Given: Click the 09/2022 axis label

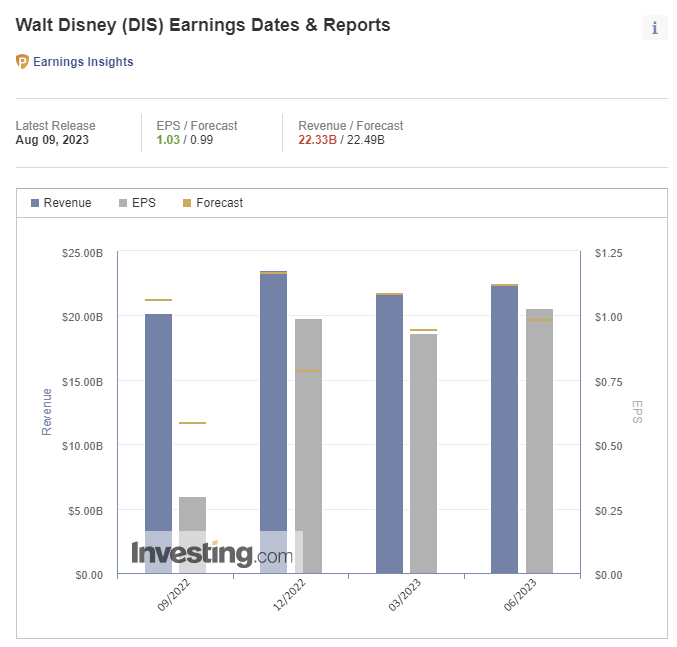Looking at the screenshot, I should [174, 595].
